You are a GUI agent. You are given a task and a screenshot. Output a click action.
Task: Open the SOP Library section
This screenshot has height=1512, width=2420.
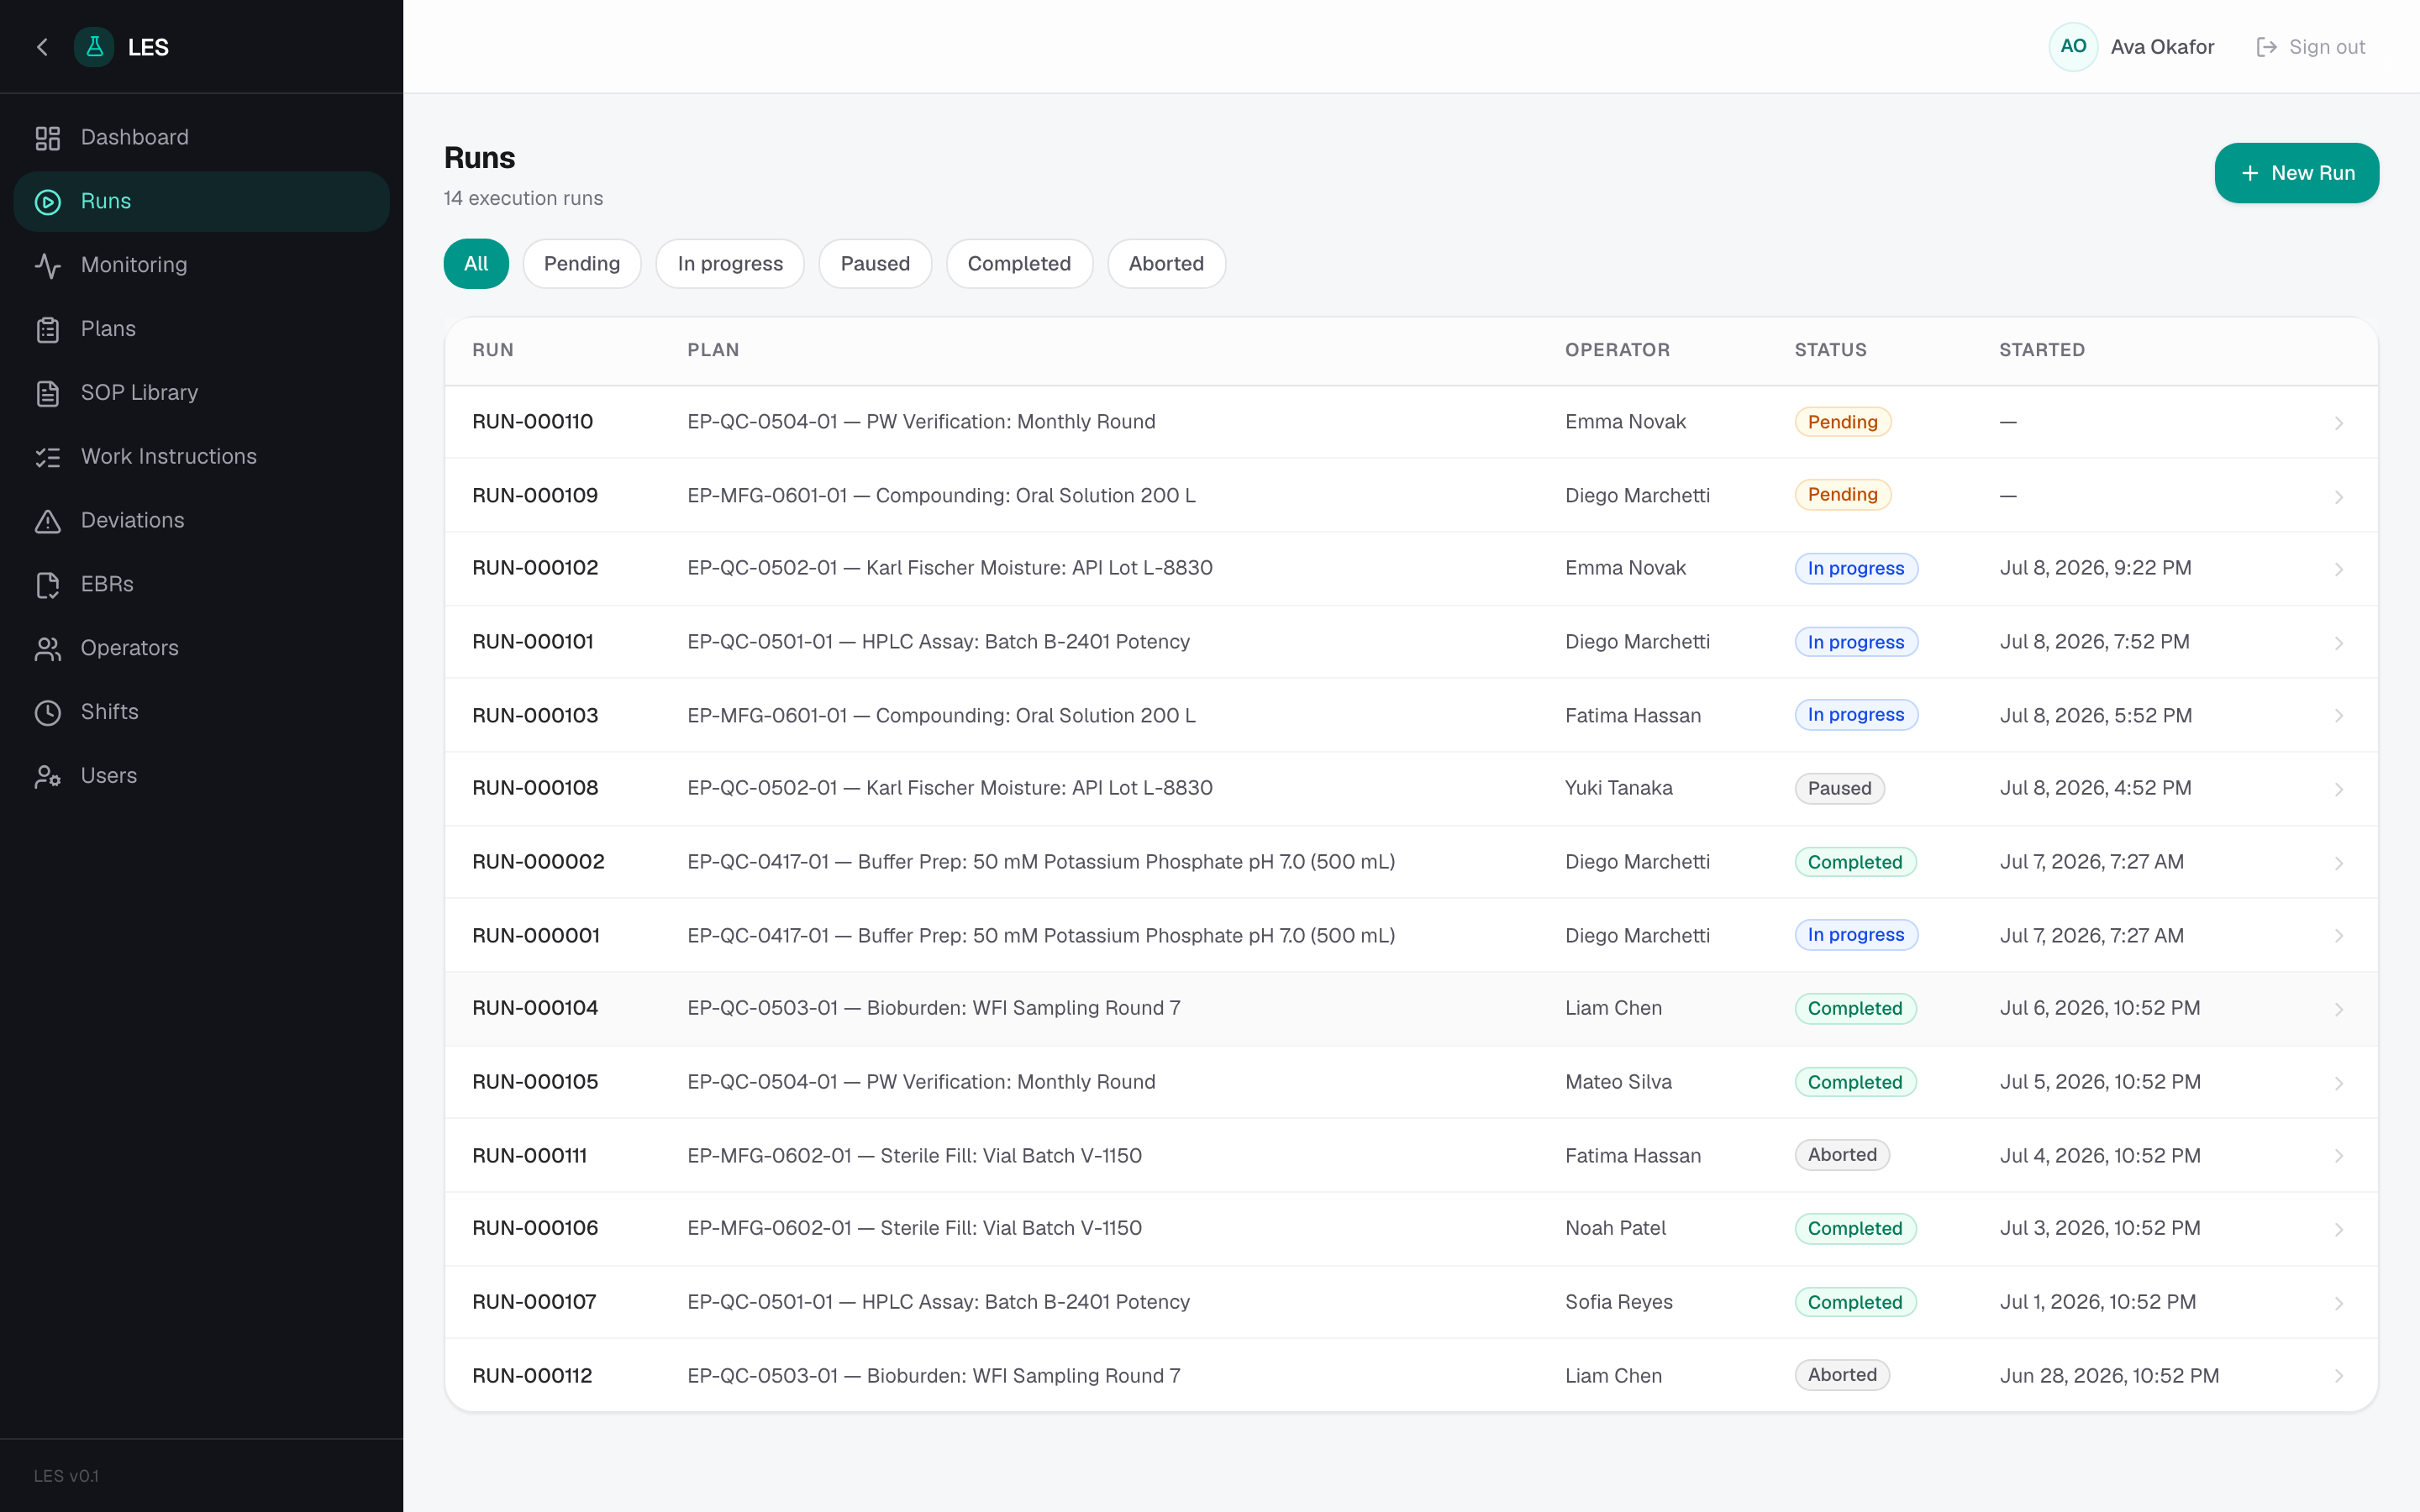201,393
